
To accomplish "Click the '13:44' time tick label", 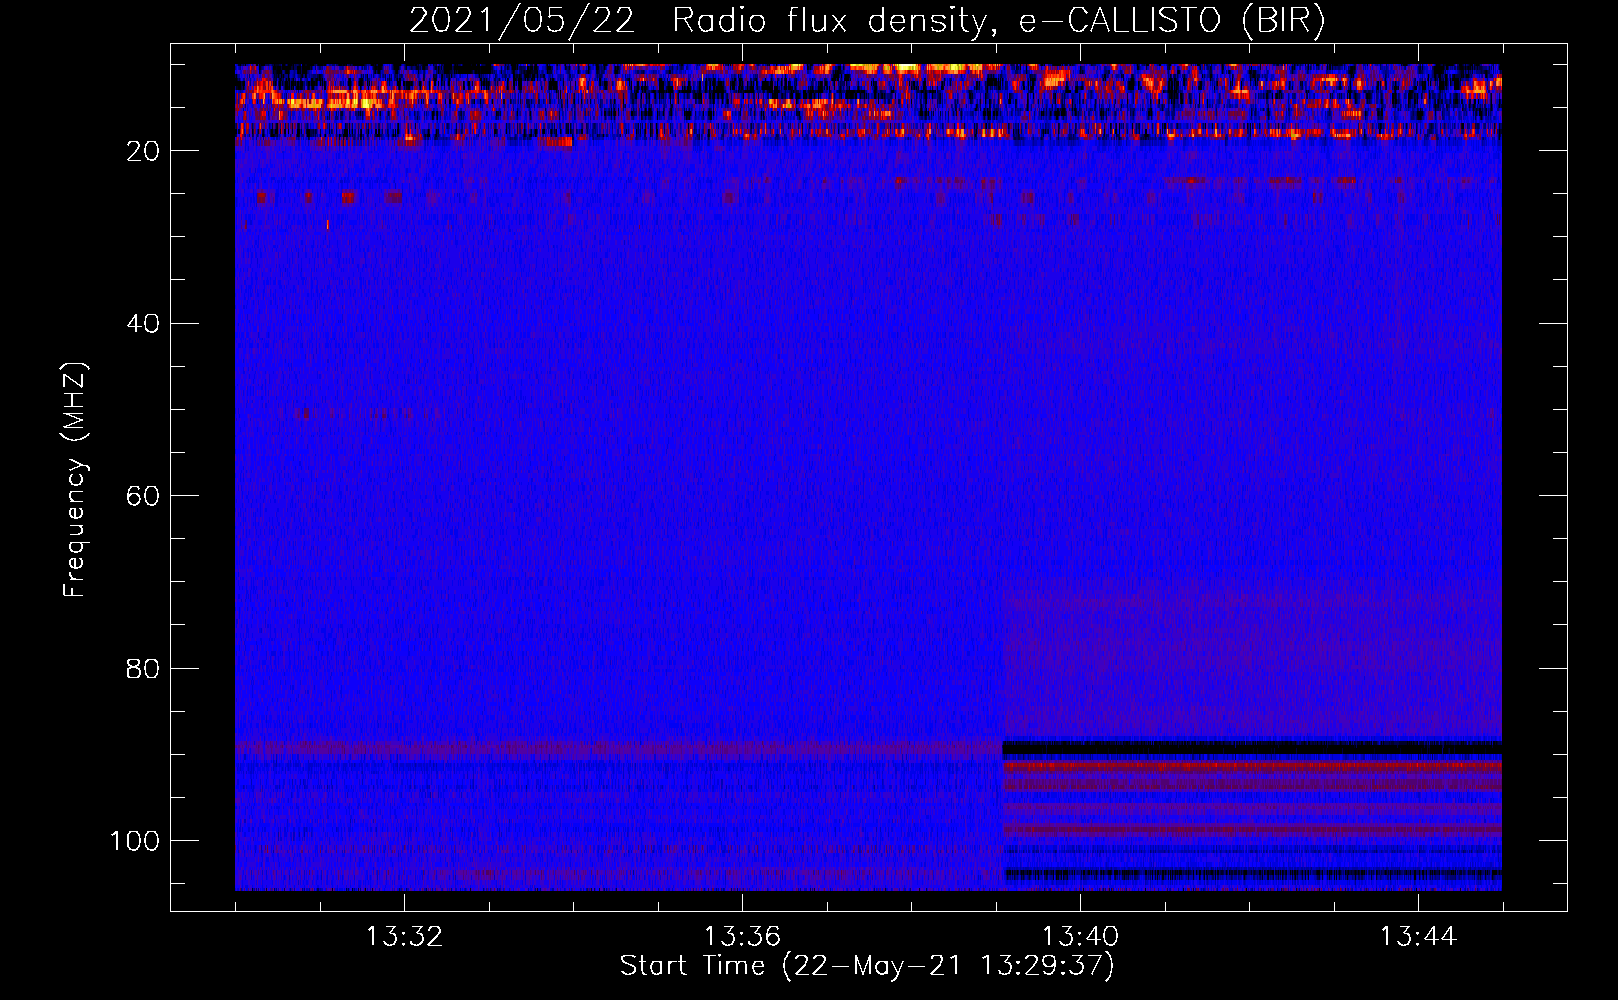I will coord(1418,937).
